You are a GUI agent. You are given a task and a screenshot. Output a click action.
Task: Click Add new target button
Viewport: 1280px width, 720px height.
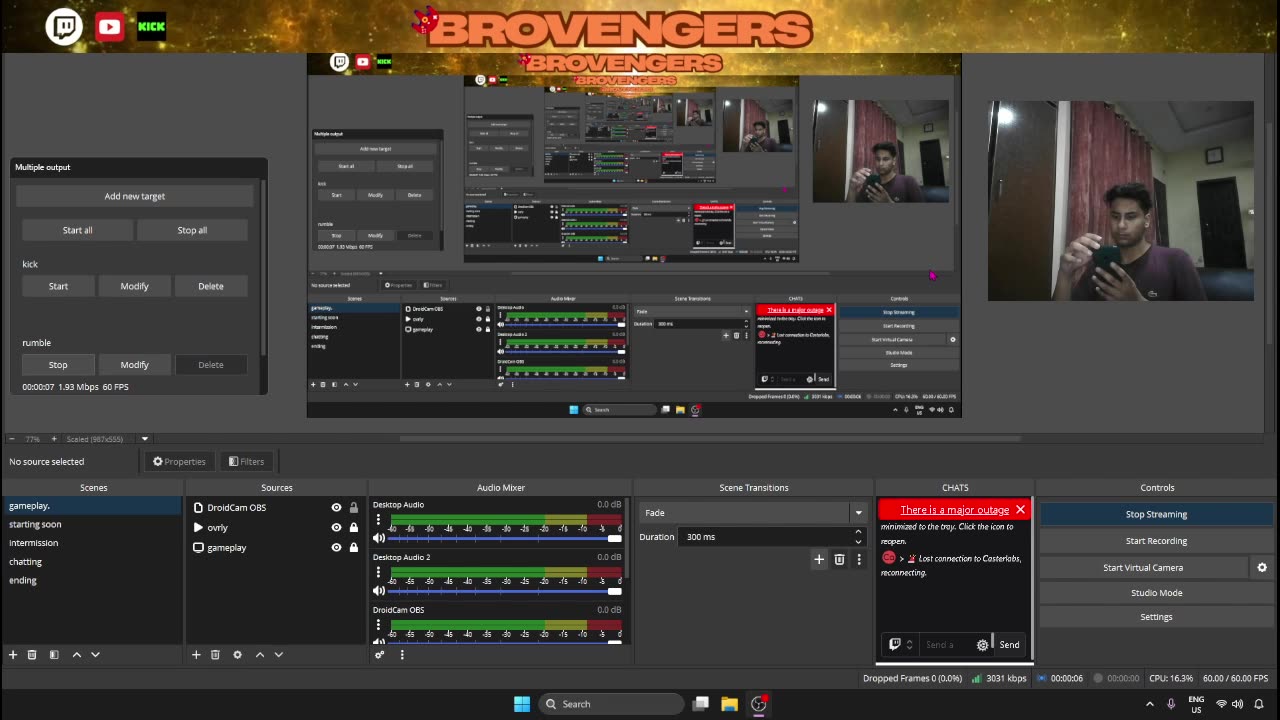pos(135,196)
